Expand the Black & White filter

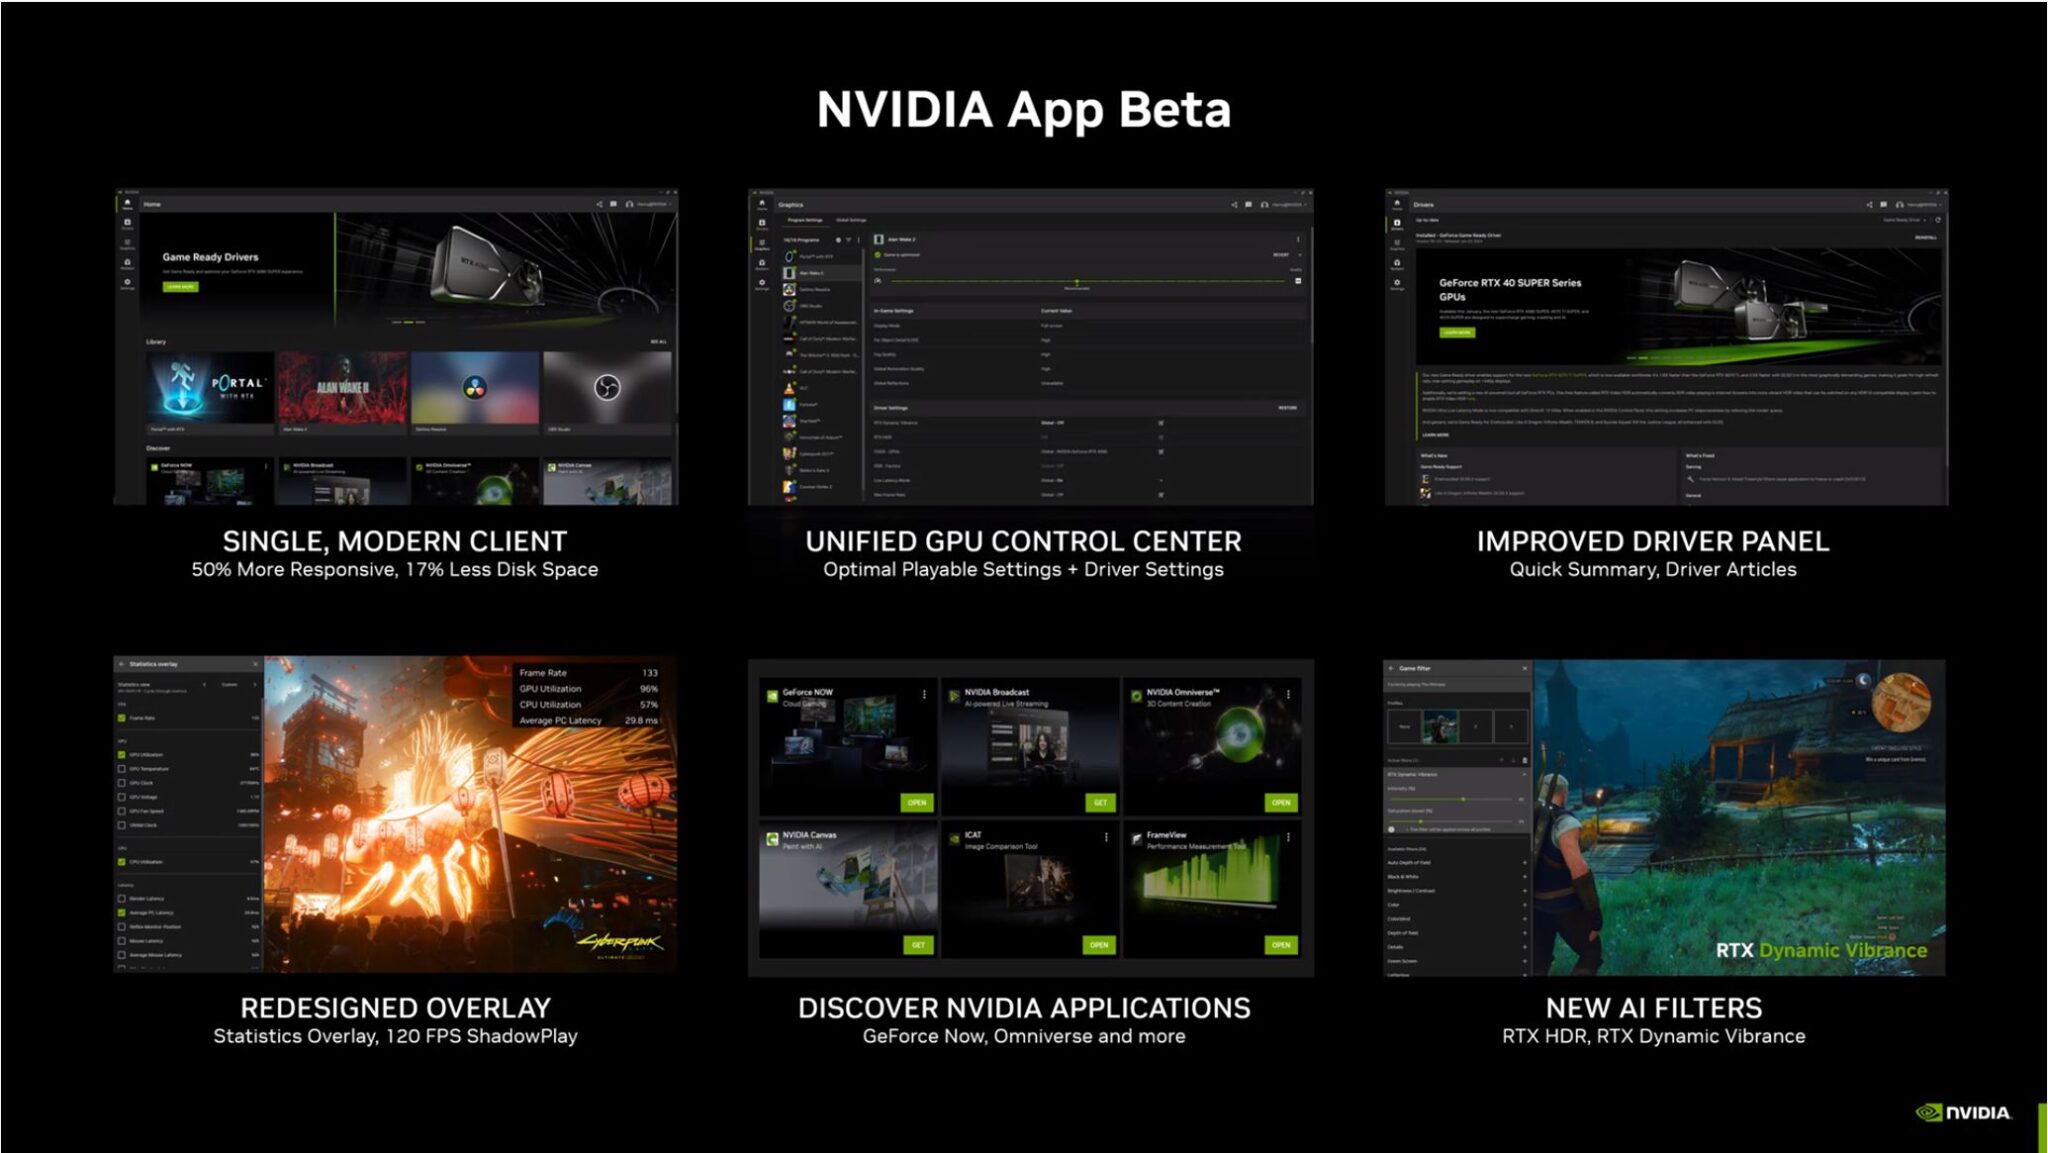(x=1525, y=877)
